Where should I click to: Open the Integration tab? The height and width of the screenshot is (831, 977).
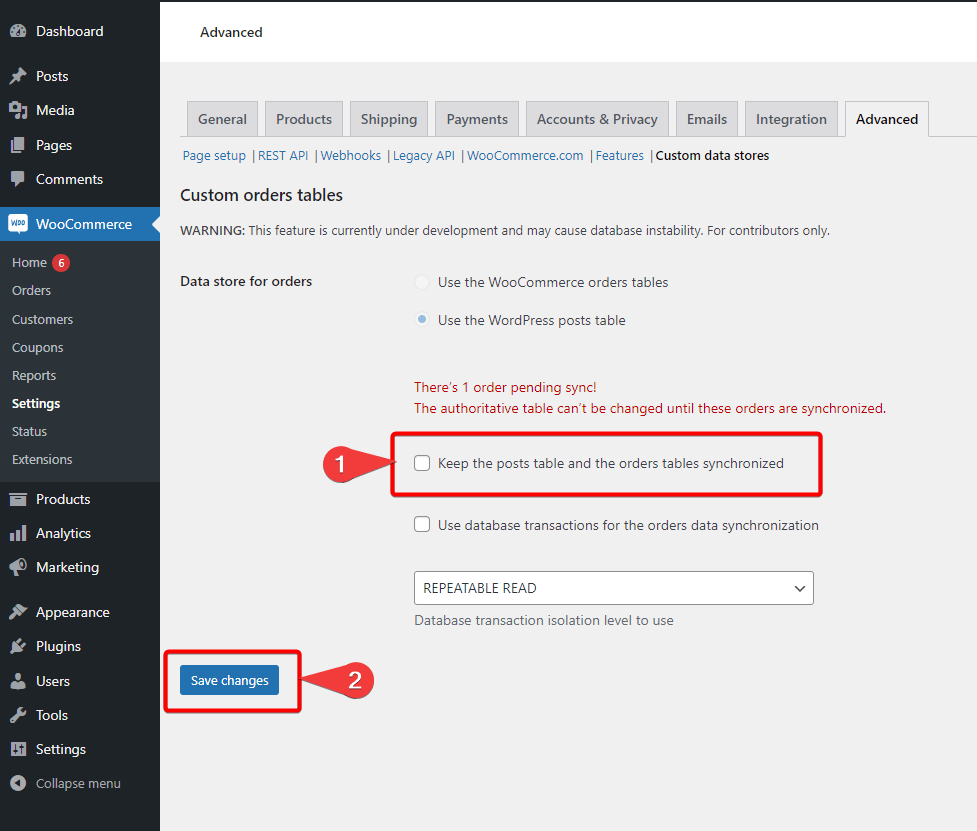(791, 119)
